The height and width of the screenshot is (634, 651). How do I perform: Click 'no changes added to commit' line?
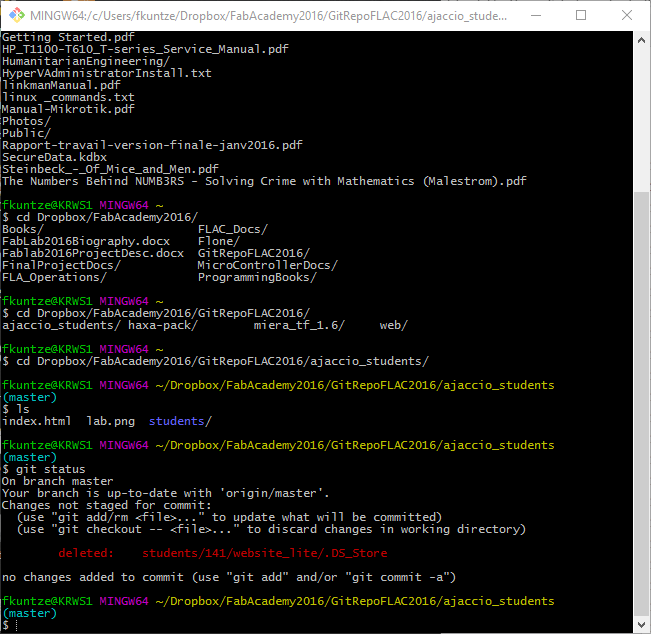pyautogui.click(x=229, y=577)
